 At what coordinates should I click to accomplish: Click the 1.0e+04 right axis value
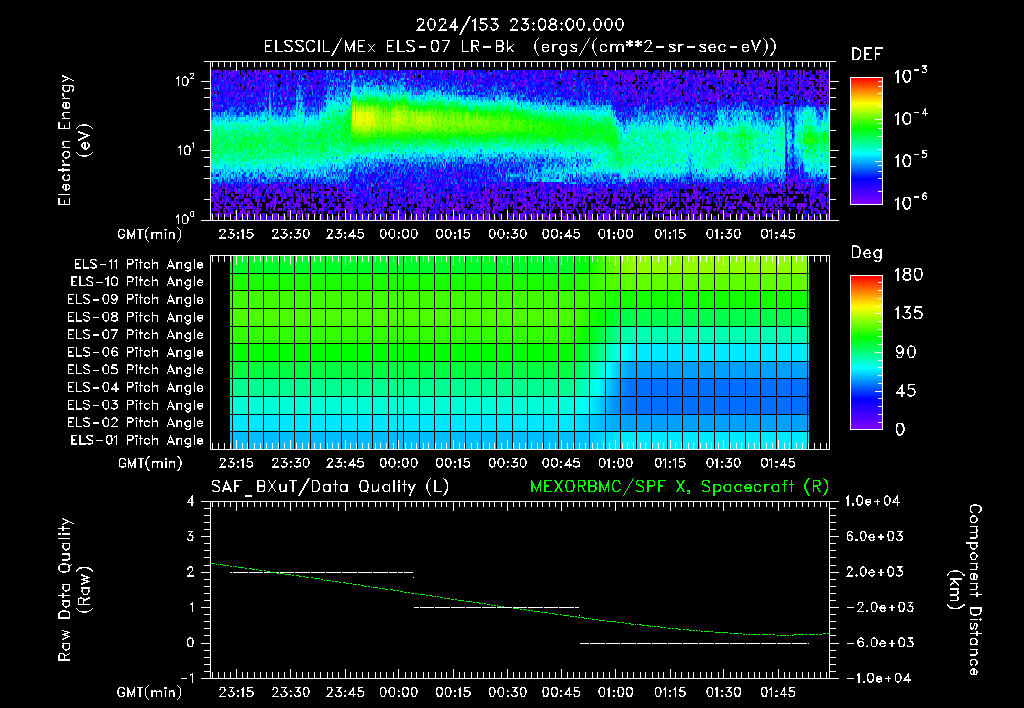[x=872, y=501]
